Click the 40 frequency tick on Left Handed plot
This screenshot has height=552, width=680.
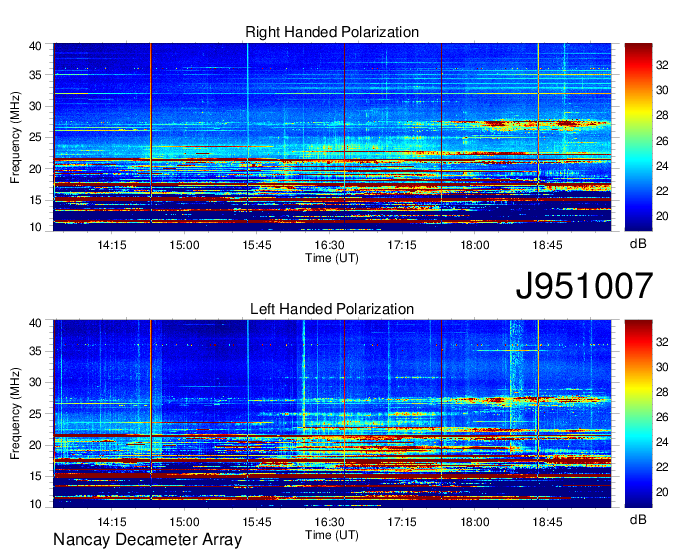click(x=35, y=323)
